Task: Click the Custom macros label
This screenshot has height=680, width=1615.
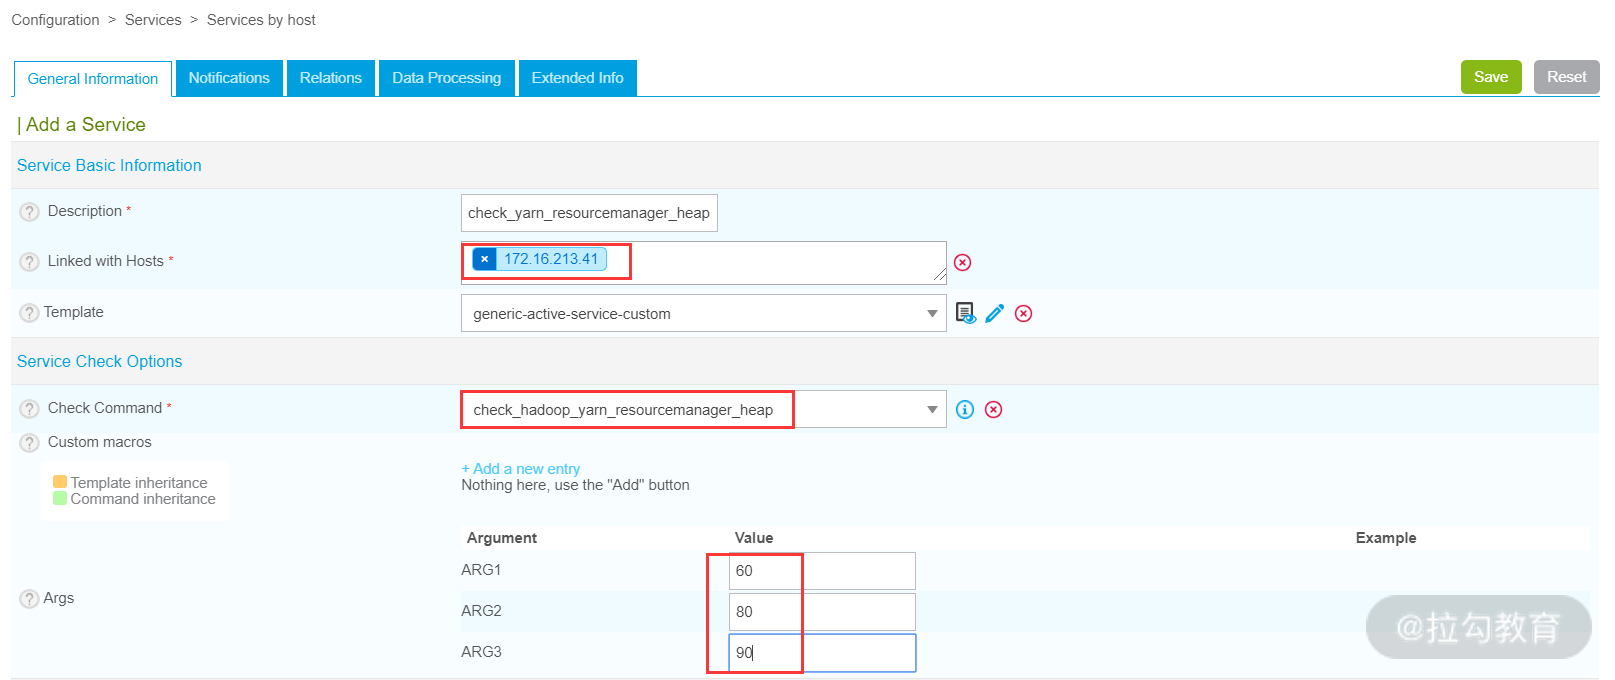Action: (x=100, y=442)
